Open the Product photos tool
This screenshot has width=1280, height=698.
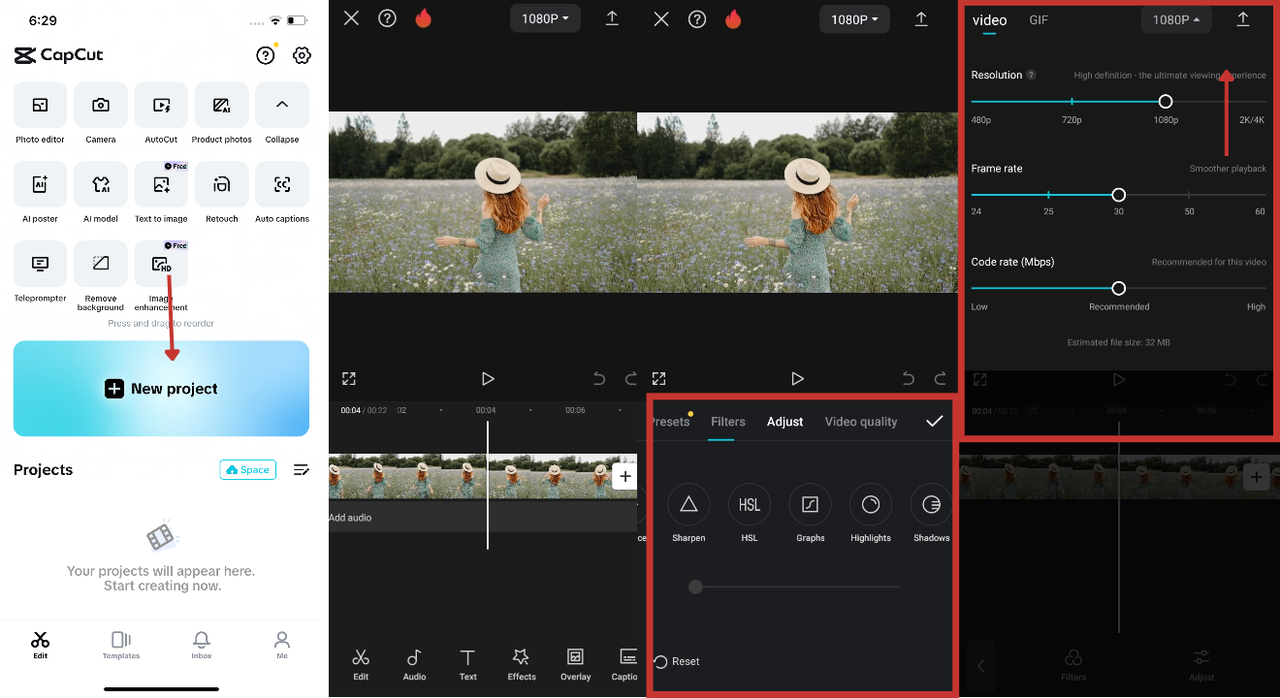222,113
